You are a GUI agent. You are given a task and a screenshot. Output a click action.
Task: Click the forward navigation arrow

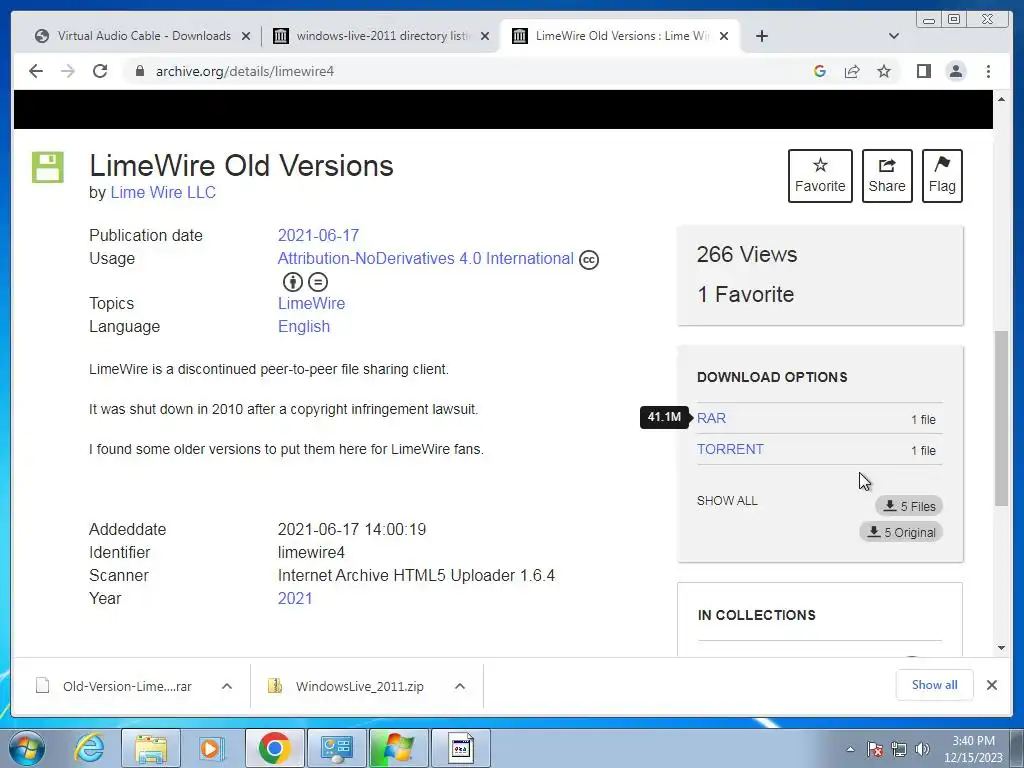pos(68,71)
